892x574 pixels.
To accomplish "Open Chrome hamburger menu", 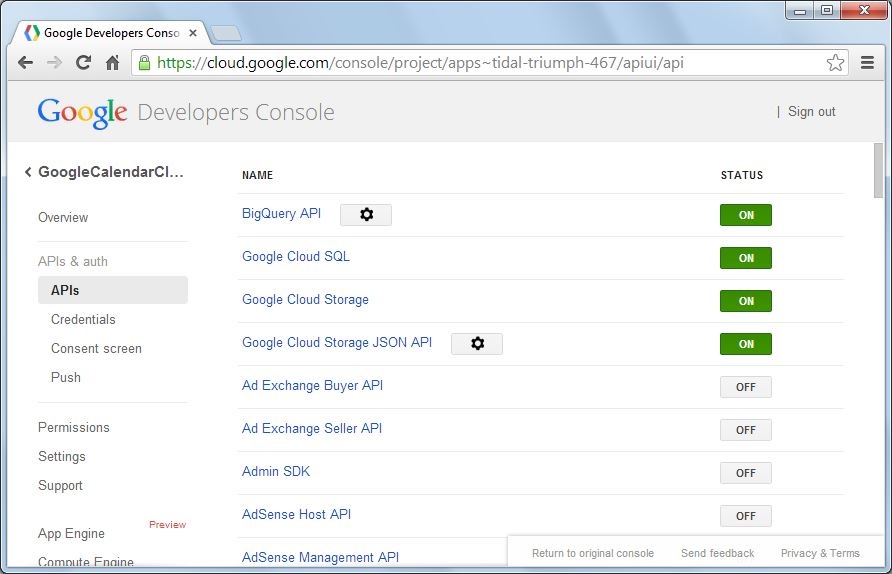I will (867, 63).
